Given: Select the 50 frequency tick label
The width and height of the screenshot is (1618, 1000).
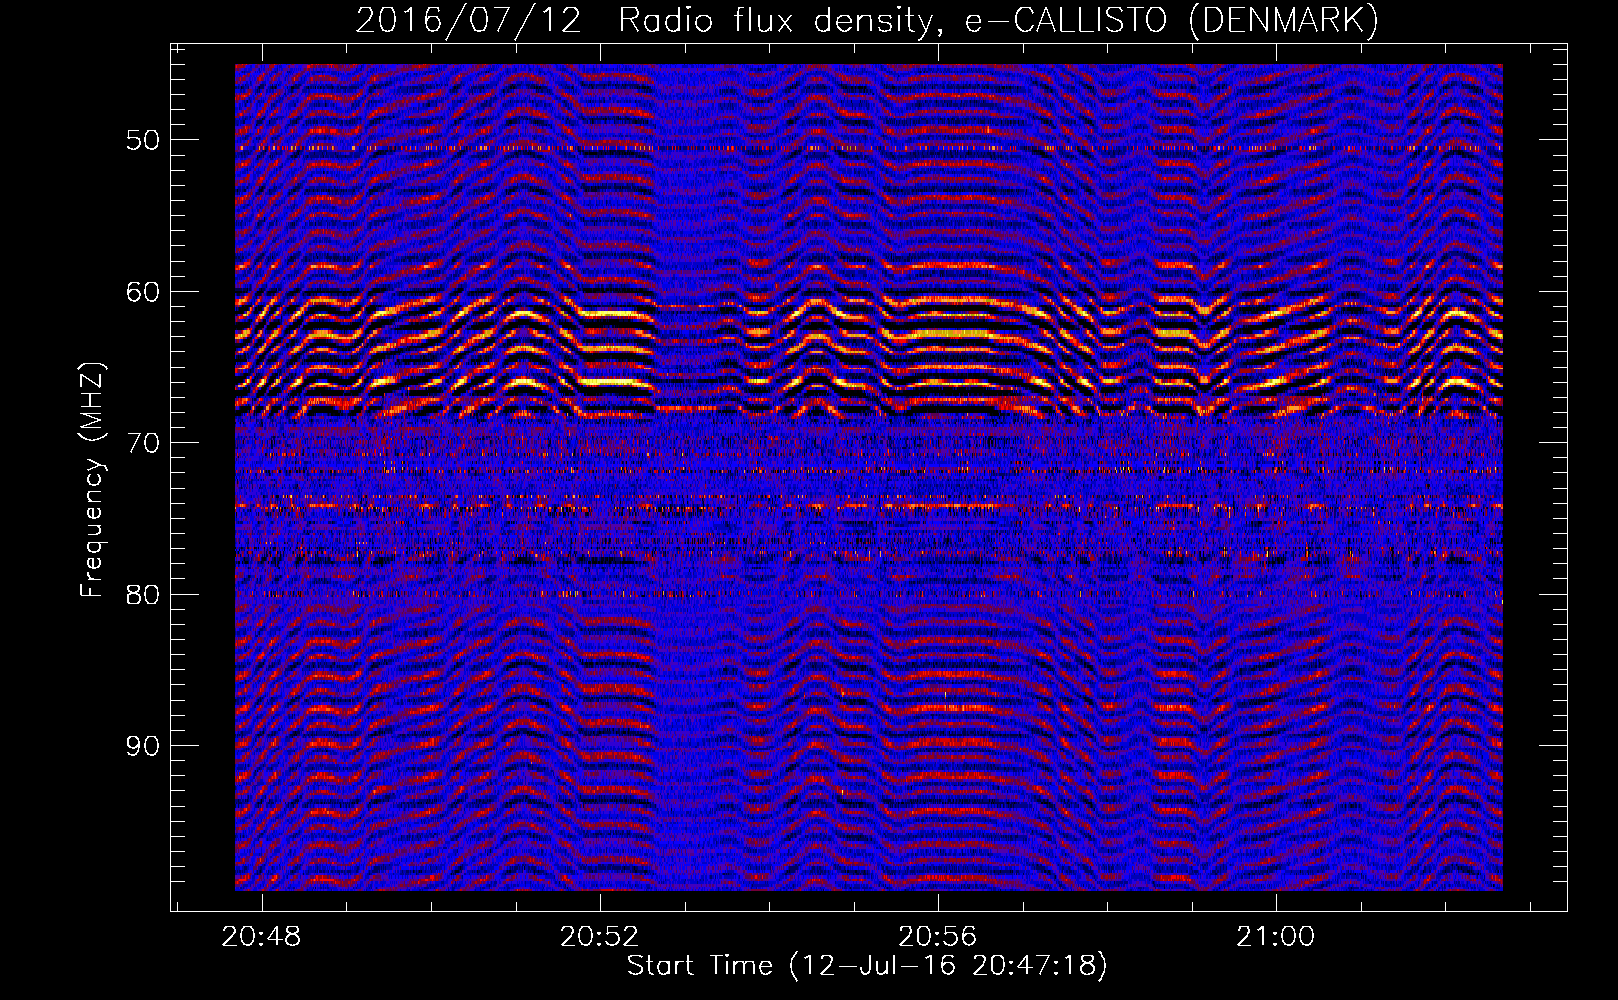Looking at the screenshot, I should pos(143,140).
